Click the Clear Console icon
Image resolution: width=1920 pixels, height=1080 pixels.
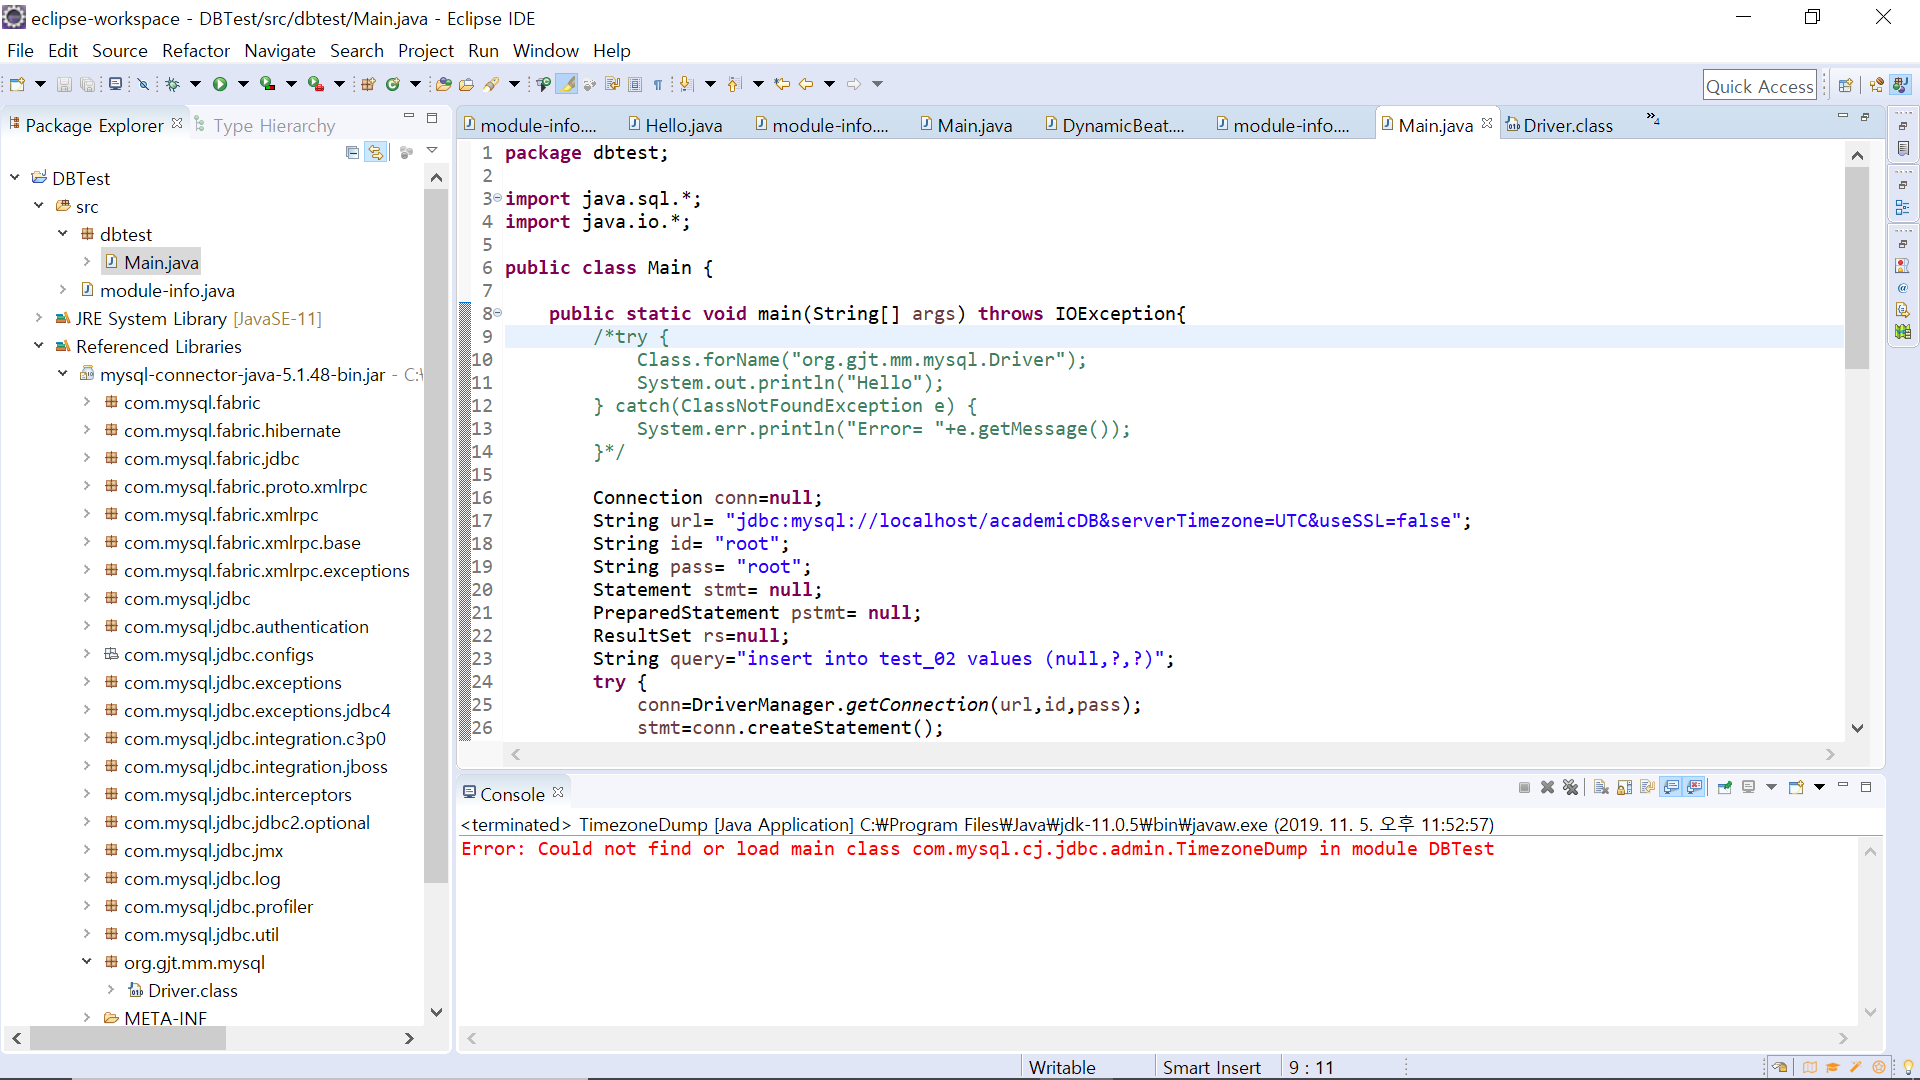click(1601, 787)
